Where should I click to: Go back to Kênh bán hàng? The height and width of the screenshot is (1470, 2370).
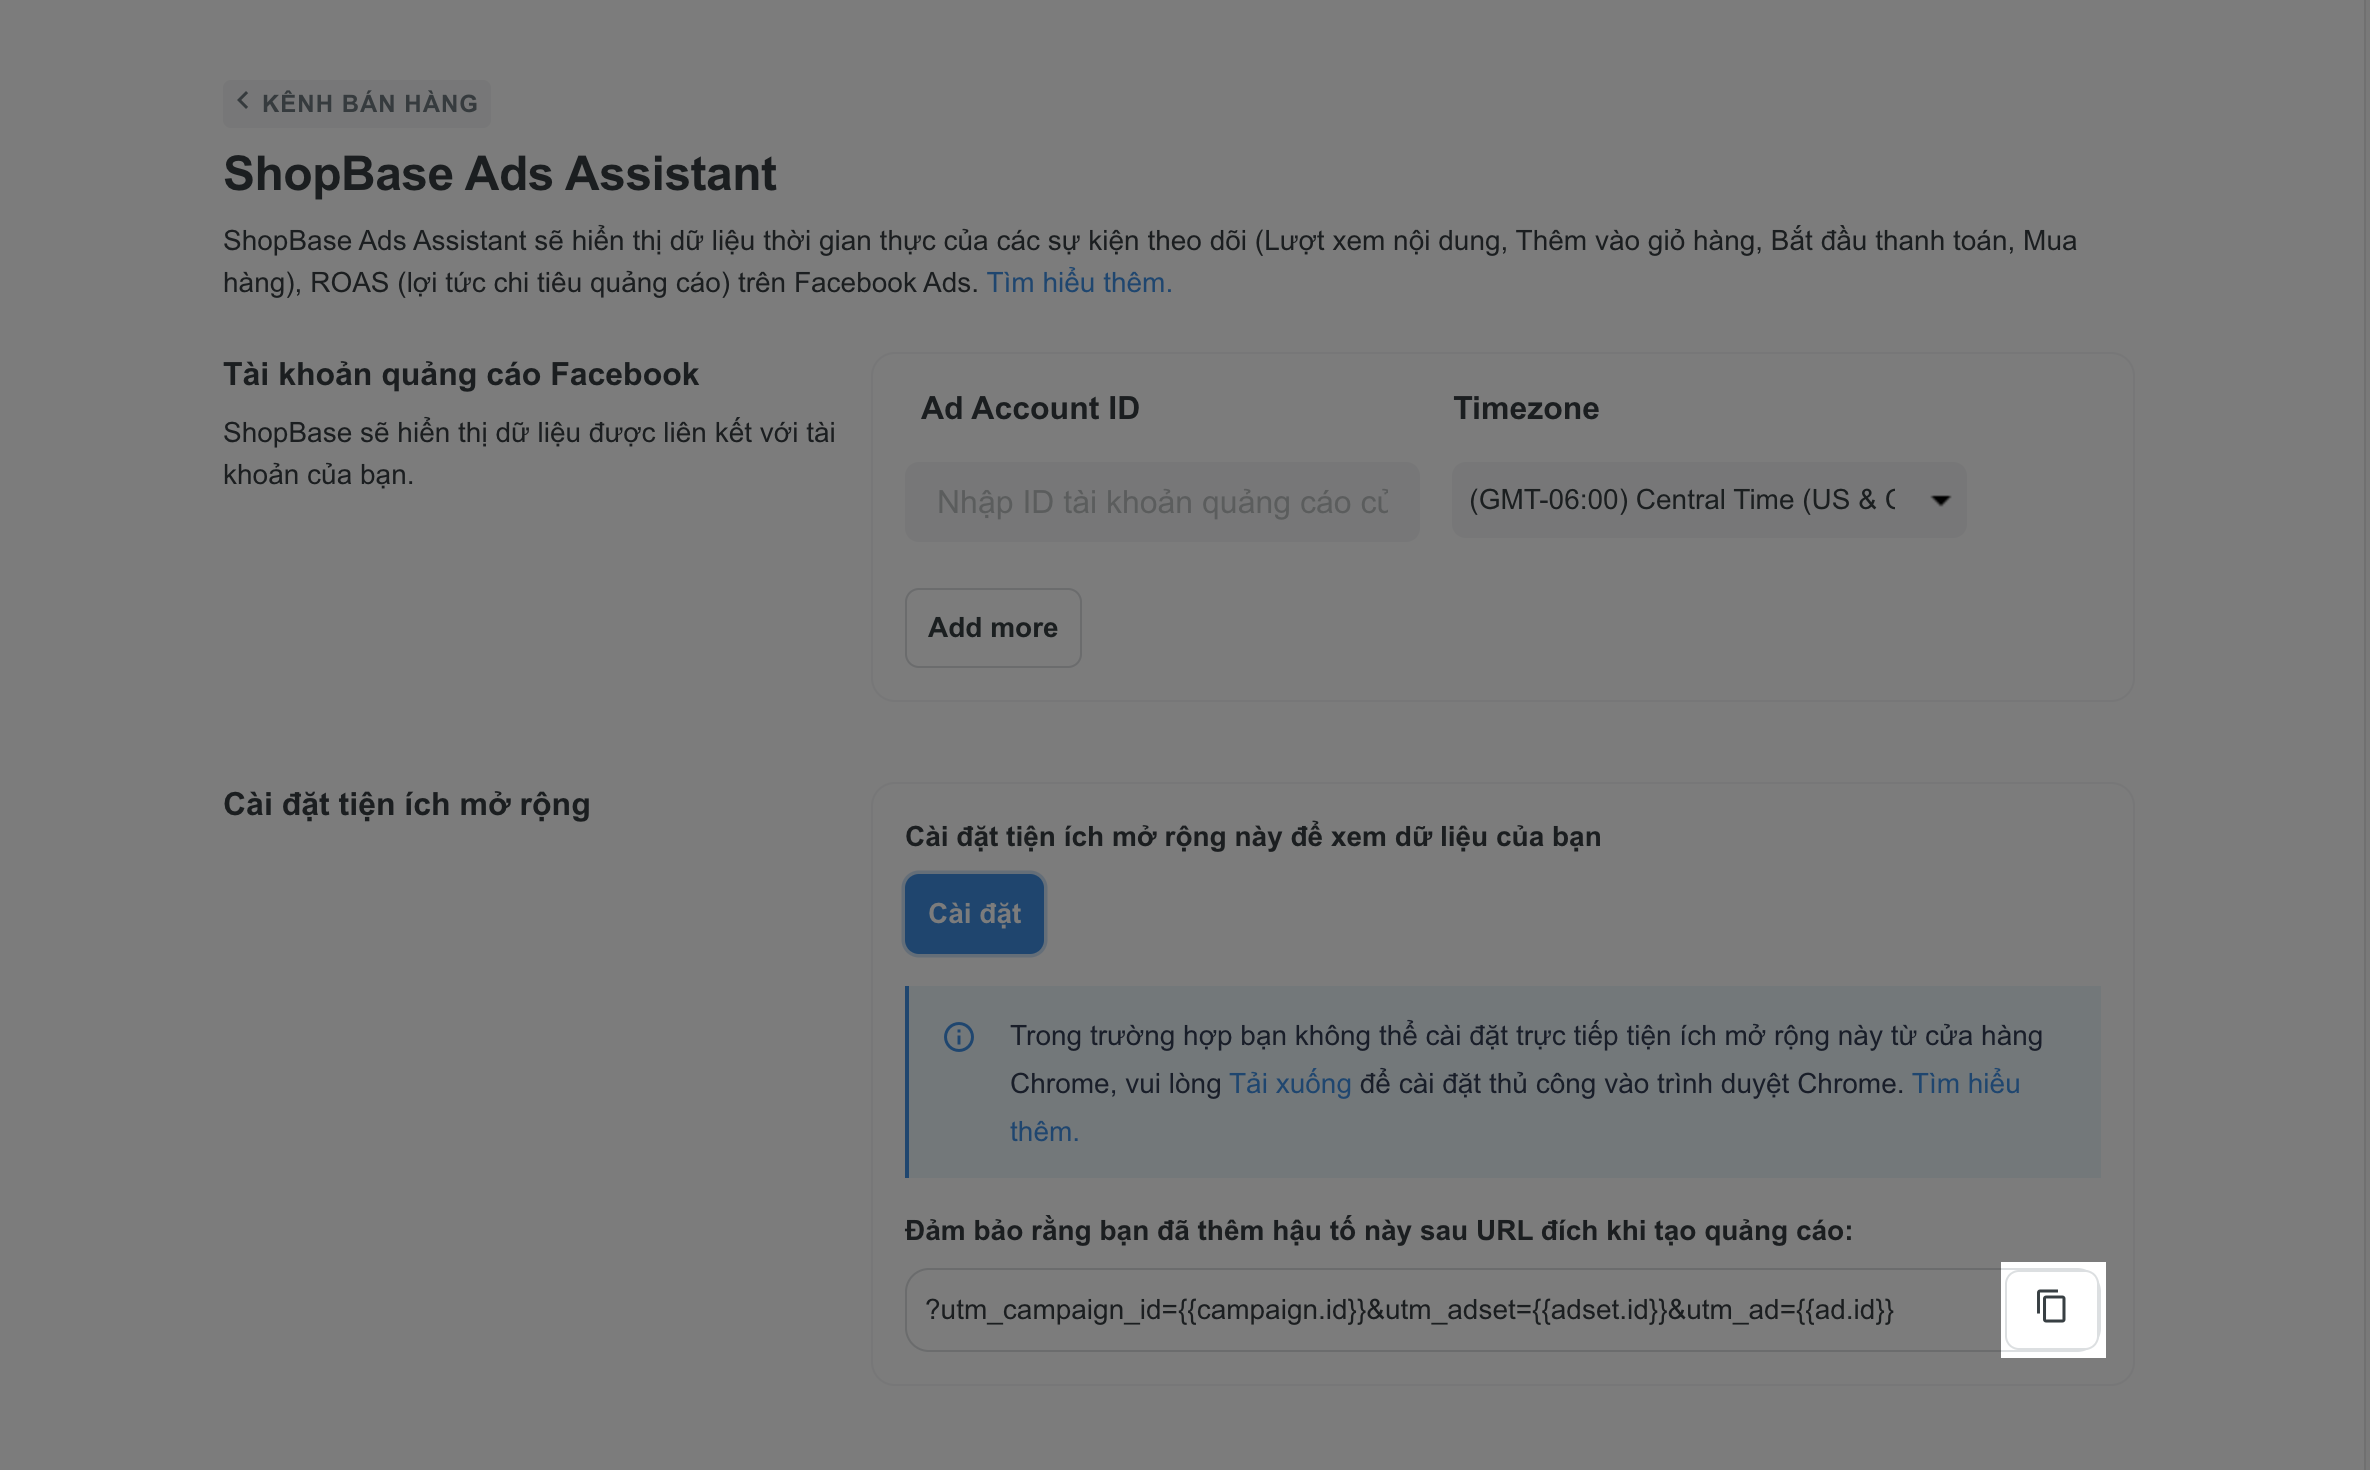(x=357, y=103)
